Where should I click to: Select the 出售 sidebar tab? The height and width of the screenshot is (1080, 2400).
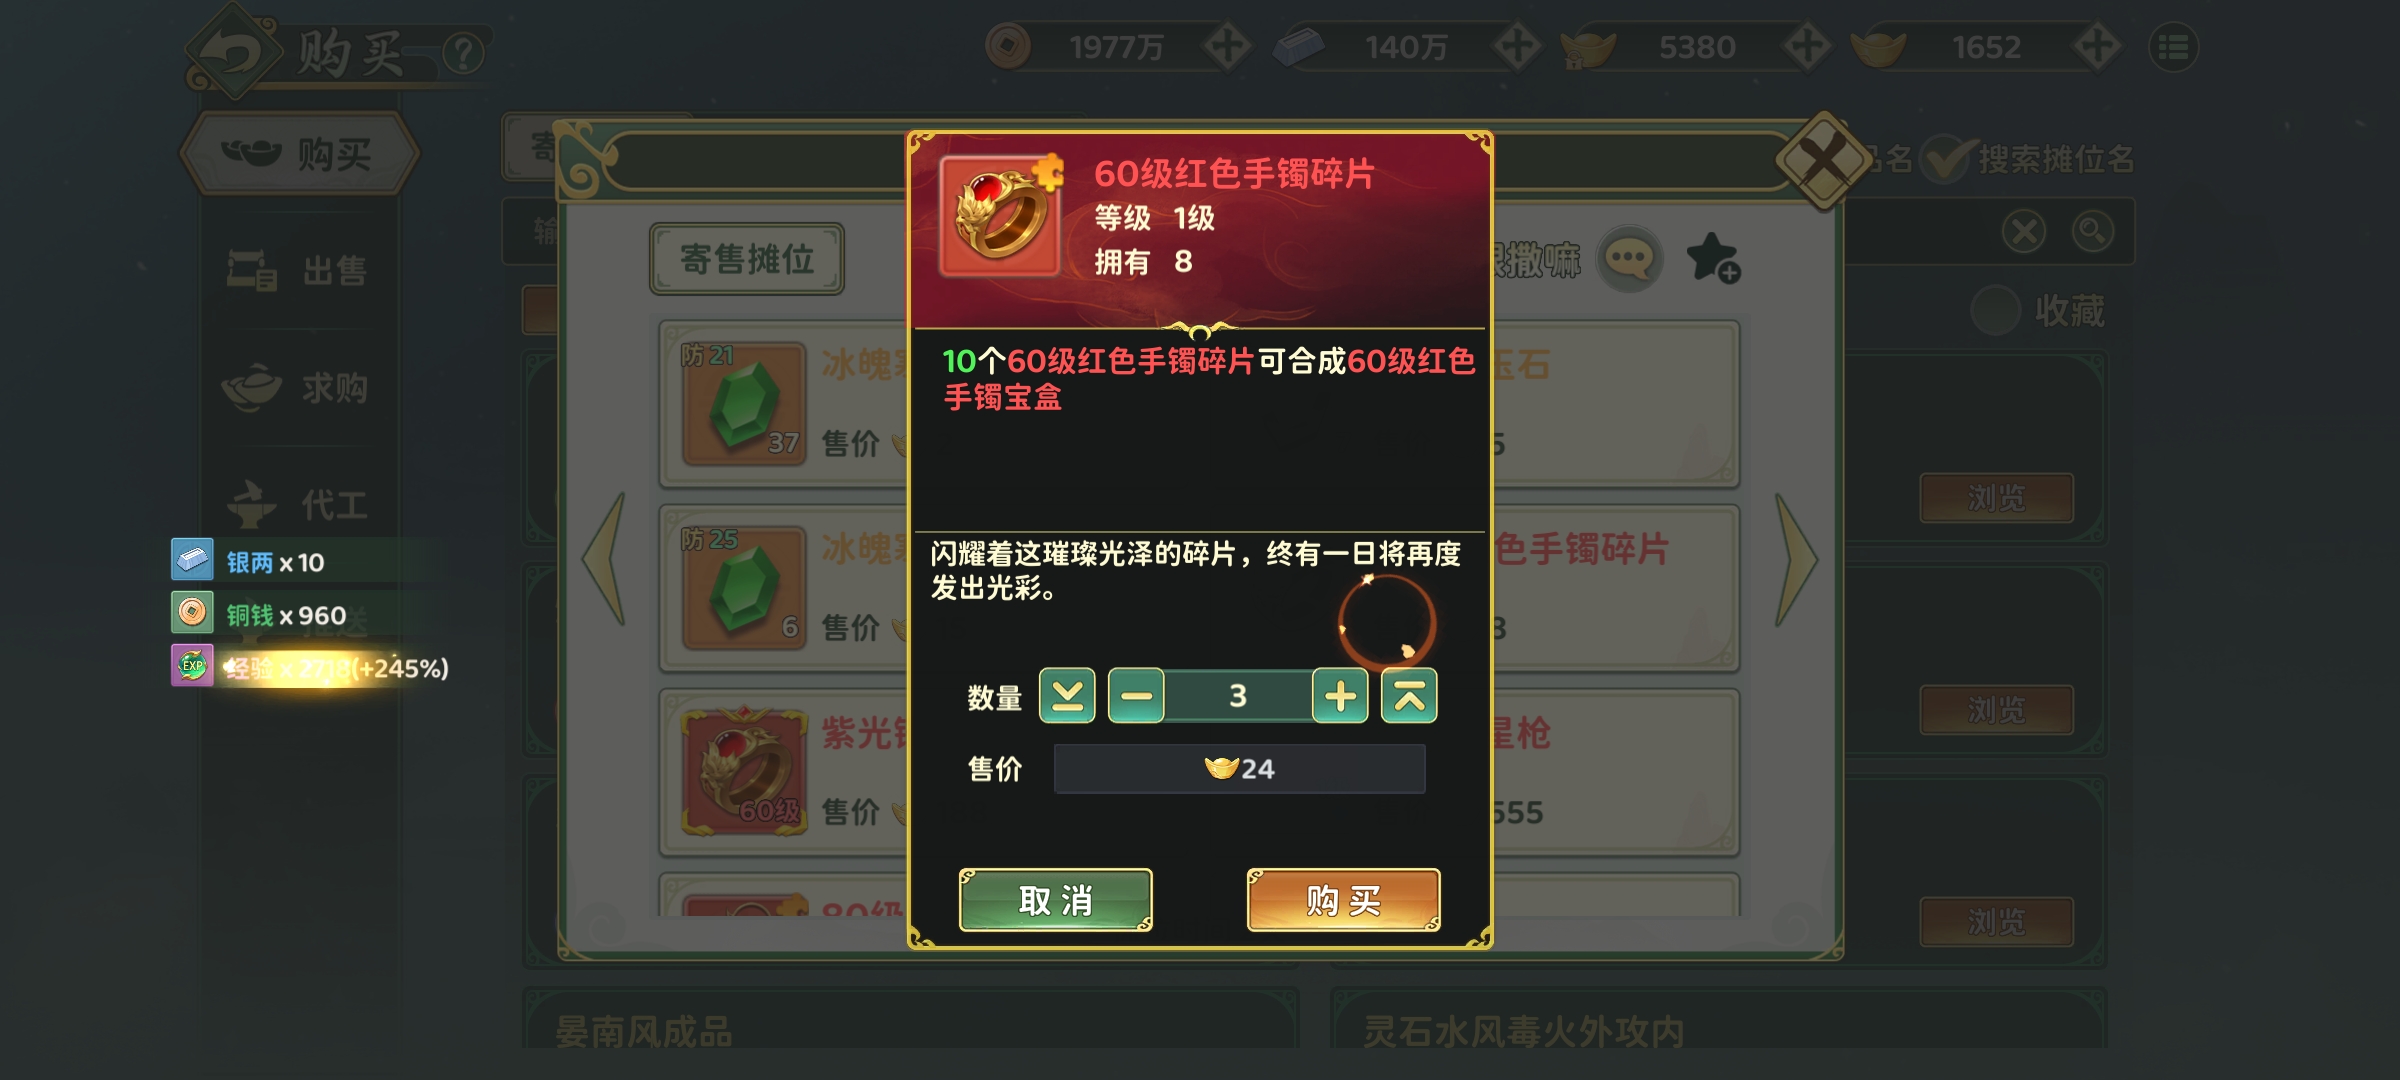click(298, 271)
